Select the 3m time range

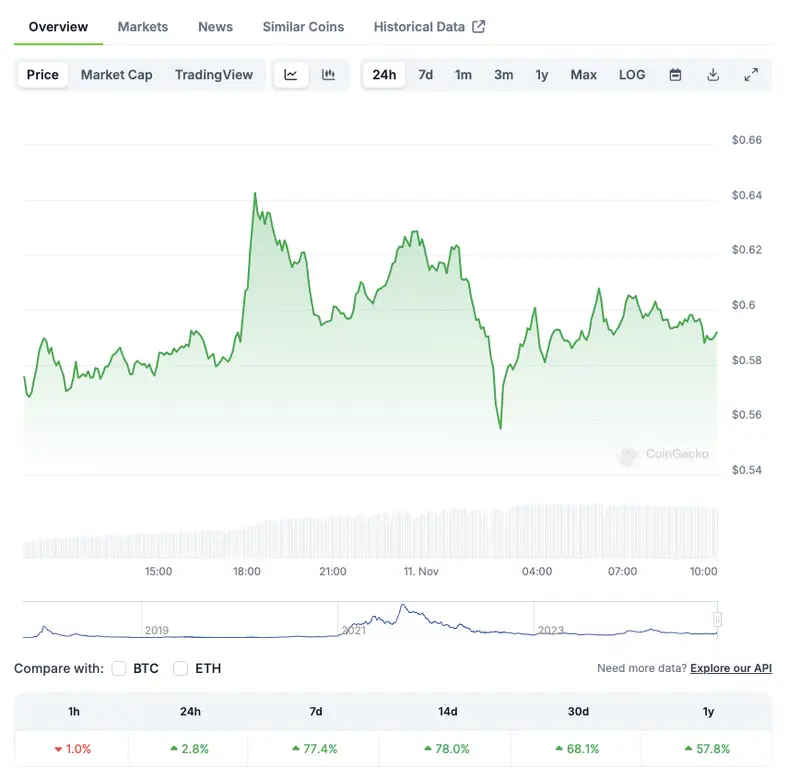[x=504, y=75]
